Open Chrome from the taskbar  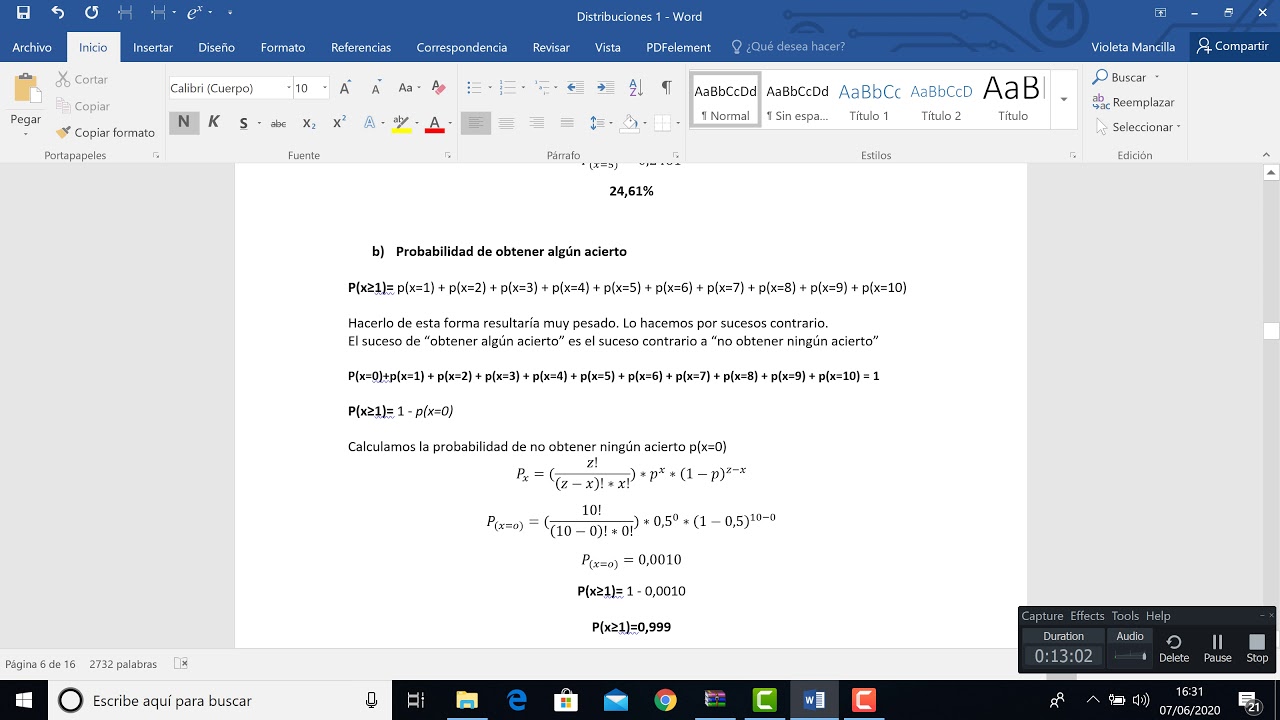pos(665,700)
